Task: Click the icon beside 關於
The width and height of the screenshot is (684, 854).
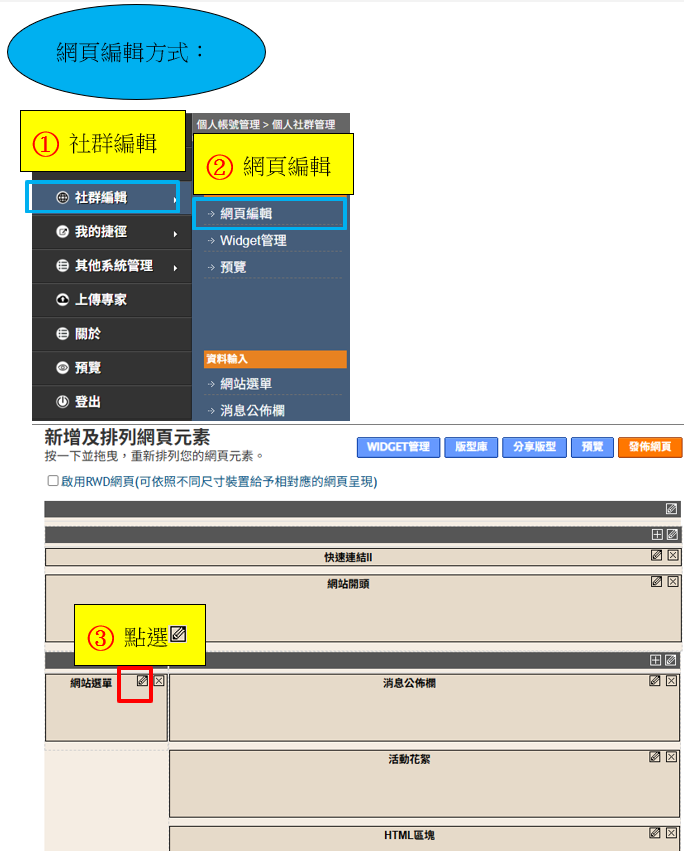Action: [x=63, y=334]
